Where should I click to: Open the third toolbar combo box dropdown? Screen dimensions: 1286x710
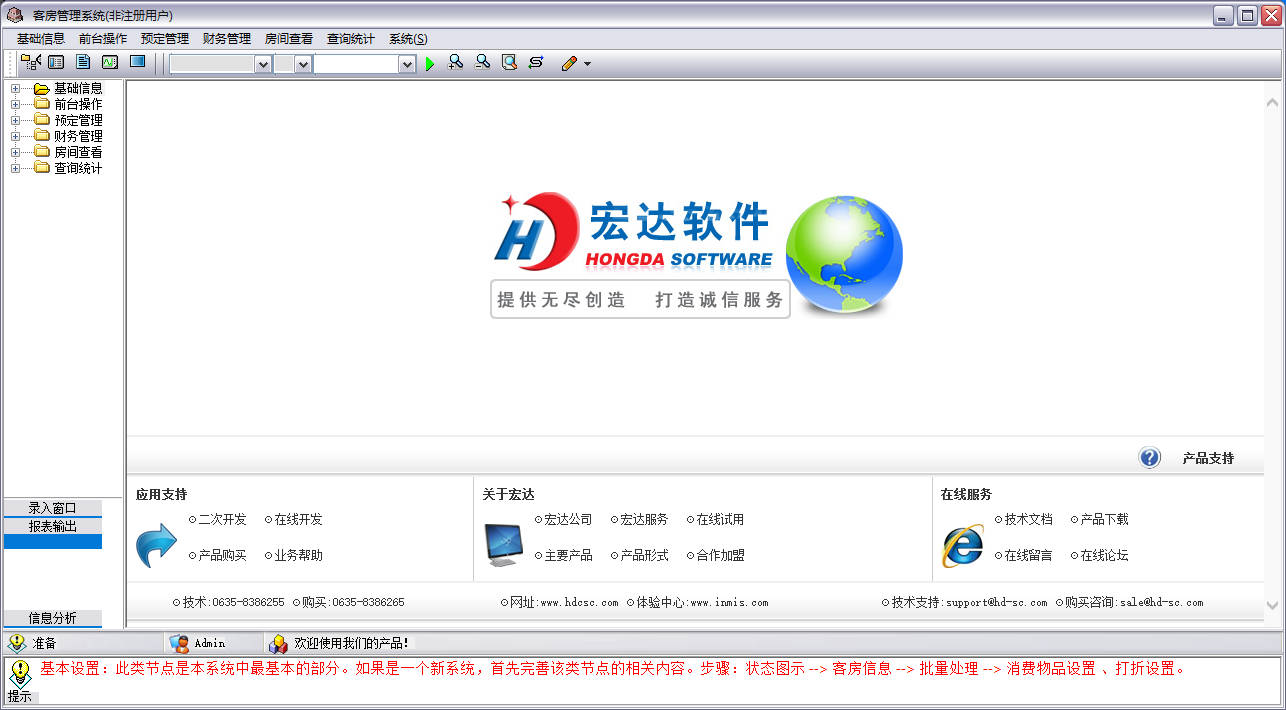pos(407,64)
